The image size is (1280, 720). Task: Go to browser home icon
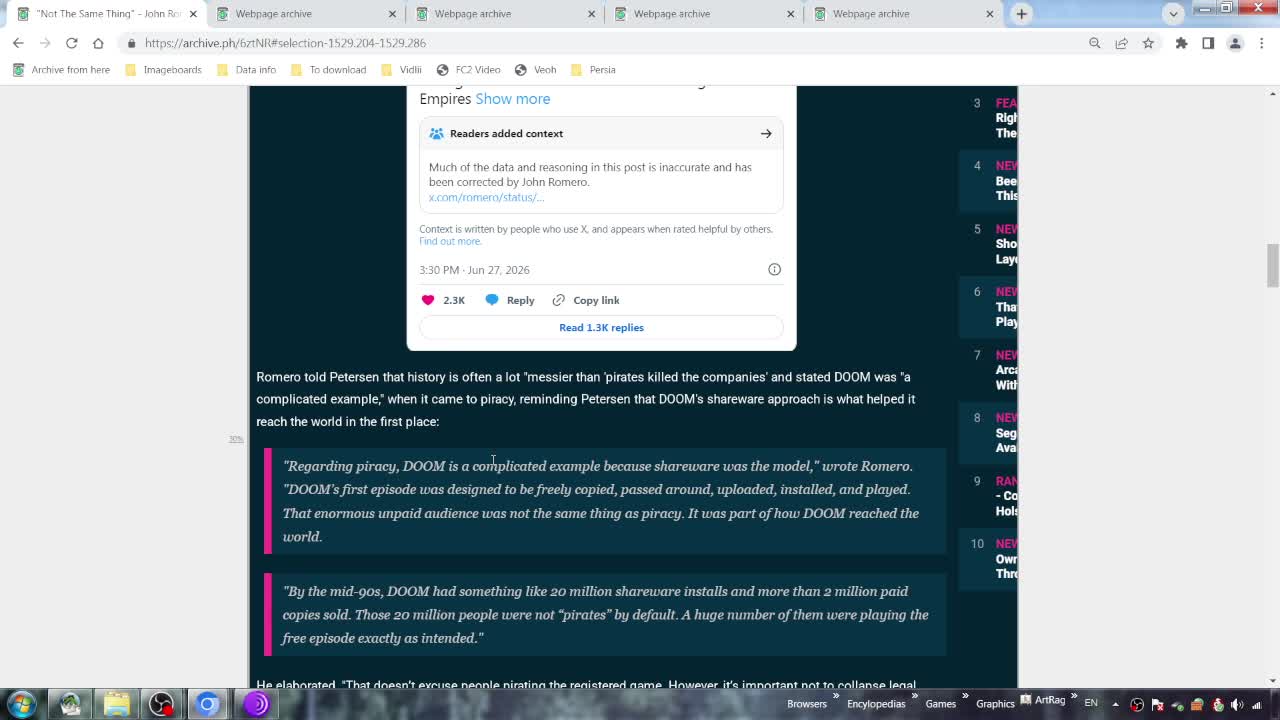[98, 43]
